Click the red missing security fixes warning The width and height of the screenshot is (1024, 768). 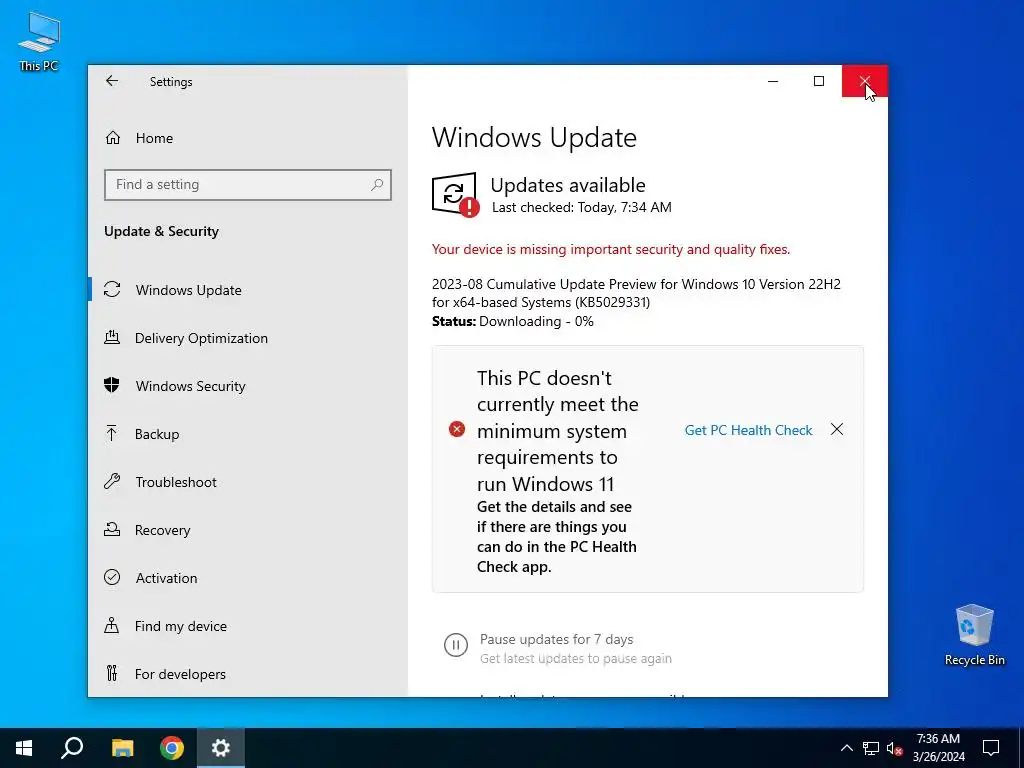pos(611,249)
